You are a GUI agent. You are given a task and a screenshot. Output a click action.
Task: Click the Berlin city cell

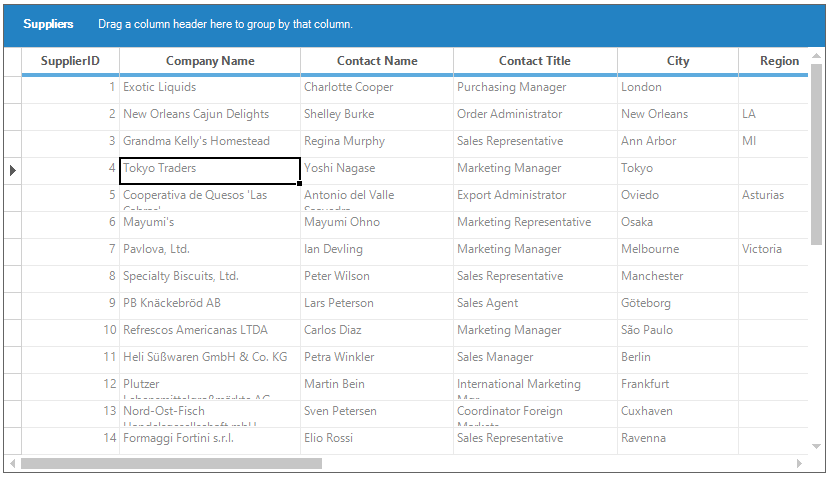[678, 360]
